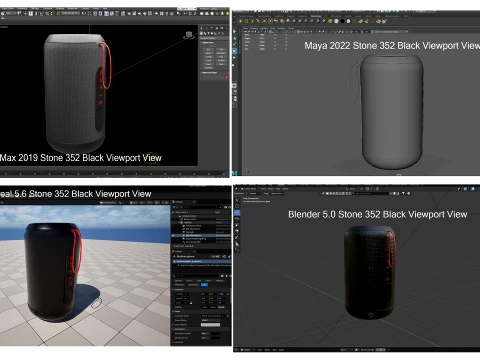
Task: Pick the Measure tool in Blender toolbar
Action: (x=237, y=244)
